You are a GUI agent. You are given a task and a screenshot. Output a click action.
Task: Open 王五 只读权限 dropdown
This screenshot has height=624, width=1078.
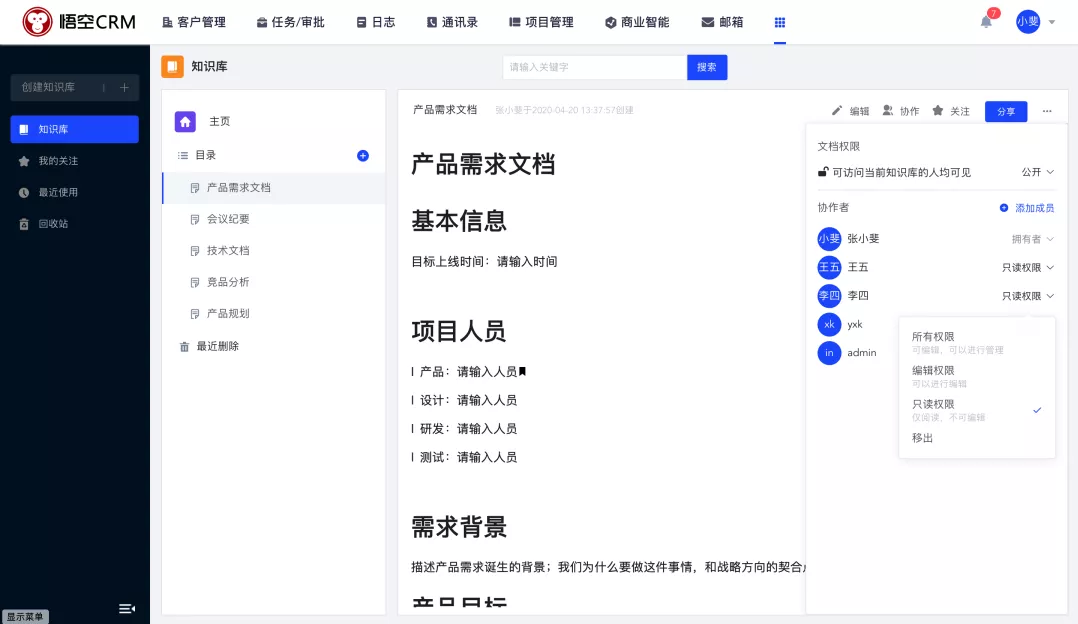click(1028, 268)
